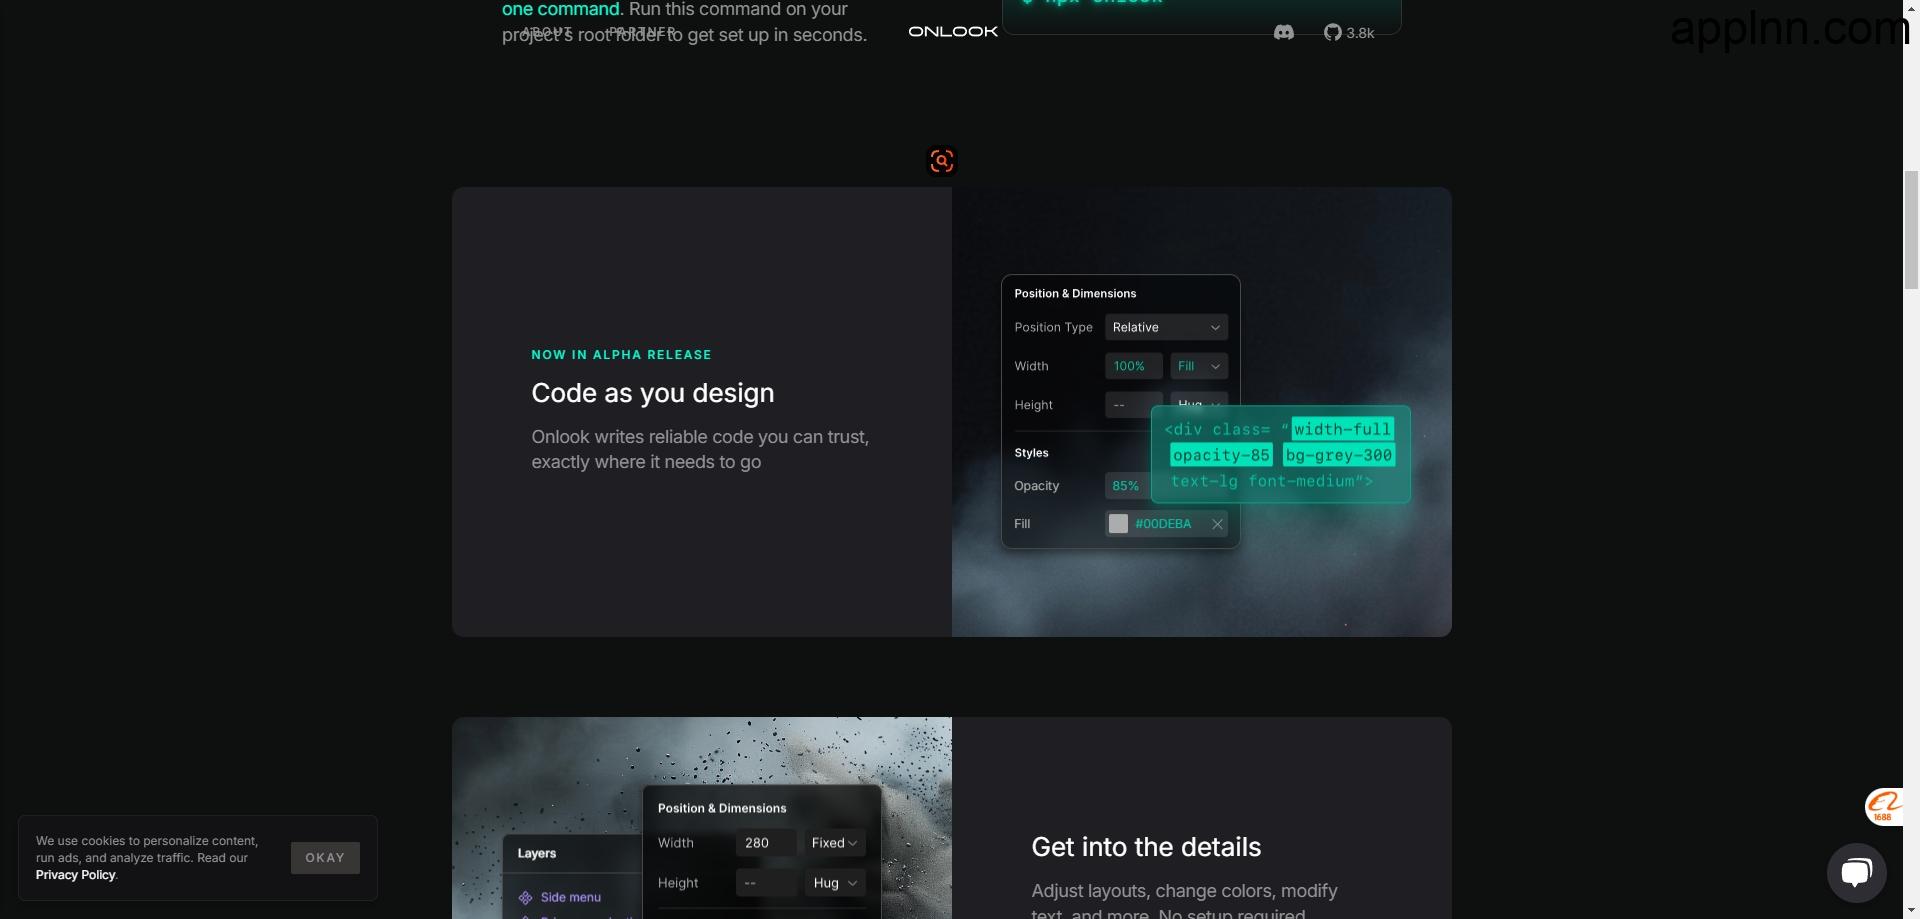Clear the #00DEBA fill with the X
Image resolution: width=1920 pixels, height=919 pixels.
click(x=1217, y=524)
